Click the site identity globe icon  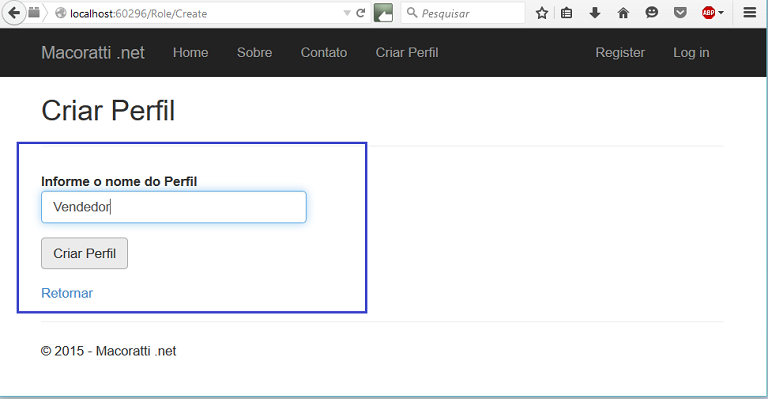(60, 13)
